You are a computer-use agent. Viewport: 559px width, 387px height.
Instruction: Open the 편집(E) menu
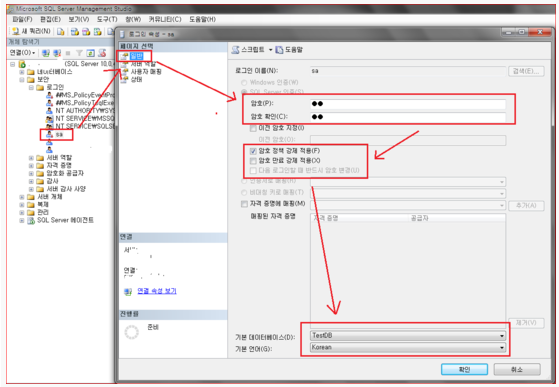(x=50, y=20)
